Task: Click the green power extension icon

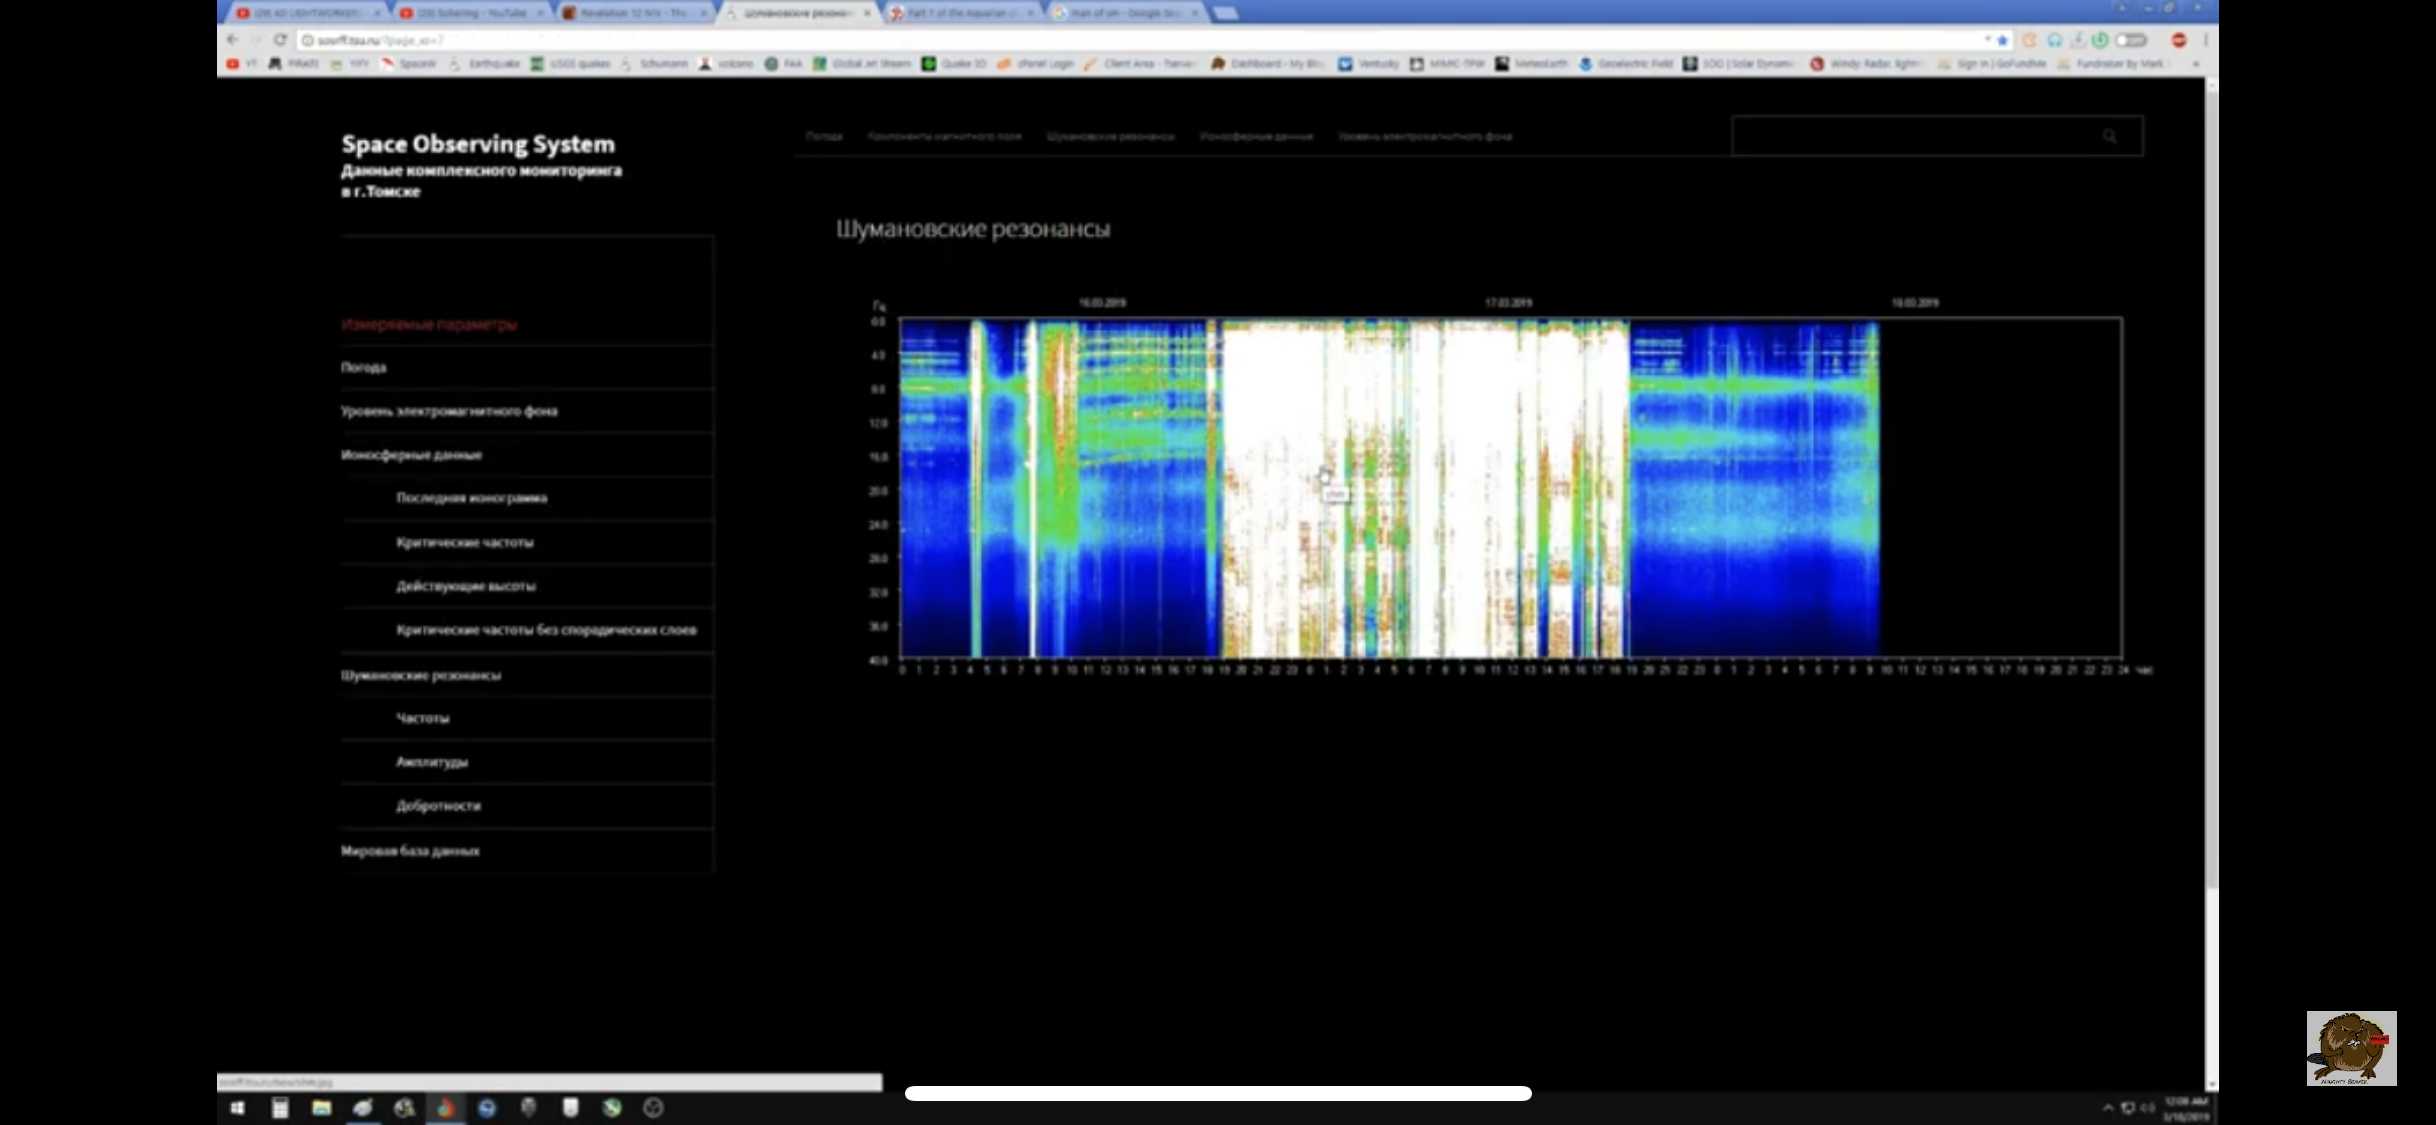Action: pos(2100,40)
